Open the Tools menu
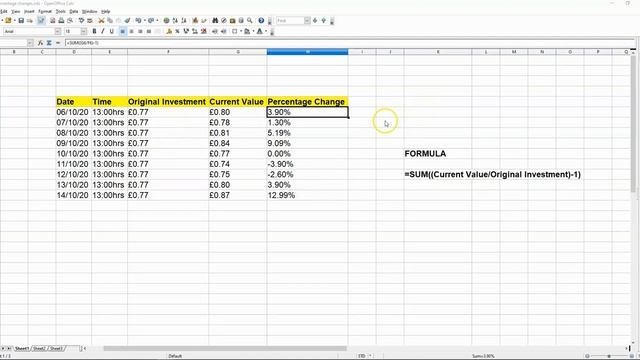 point(60,11)
